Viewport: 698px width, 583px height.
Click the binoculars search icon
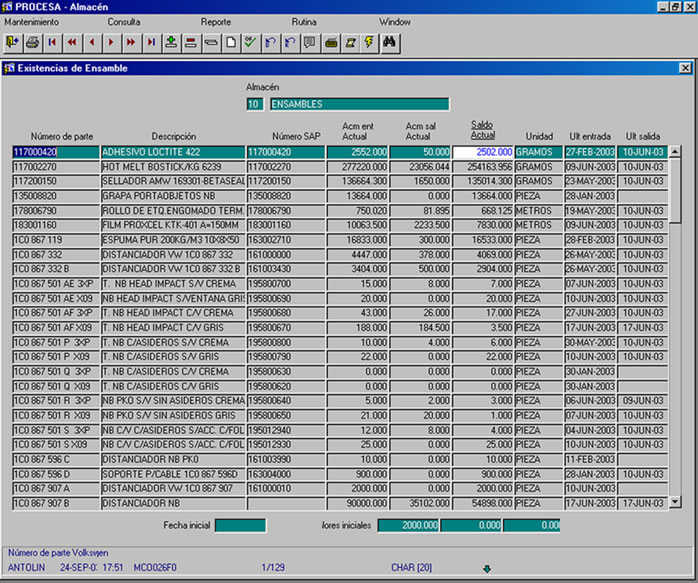390,42
